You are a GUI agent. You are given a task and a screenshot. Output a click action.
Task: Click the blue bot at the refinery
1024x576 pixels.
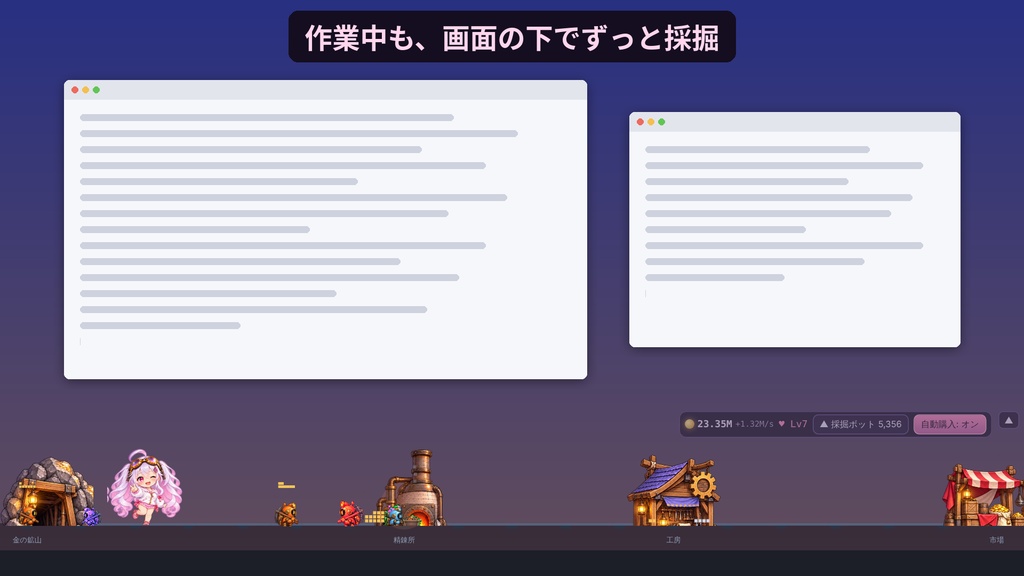393,515
